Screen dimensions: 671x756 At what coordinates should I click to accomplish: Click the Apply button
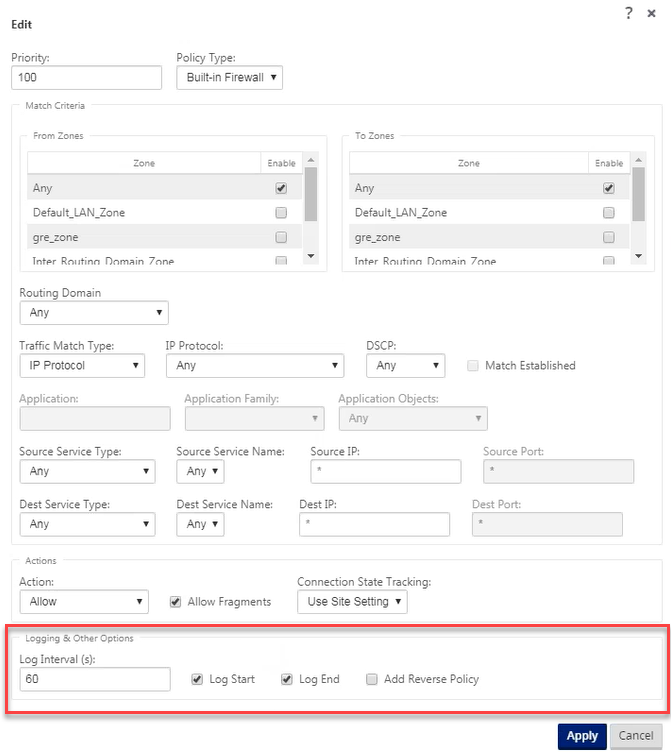(582, 736)
